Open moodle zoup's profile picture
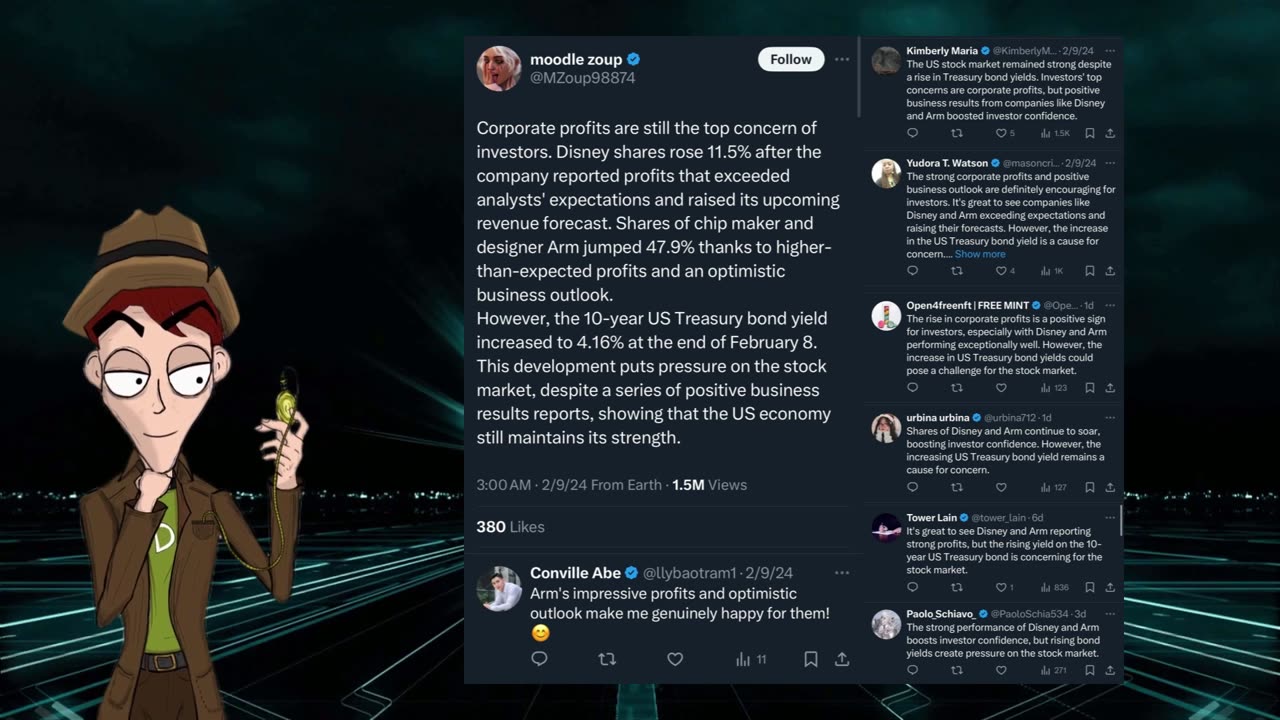 499,68
